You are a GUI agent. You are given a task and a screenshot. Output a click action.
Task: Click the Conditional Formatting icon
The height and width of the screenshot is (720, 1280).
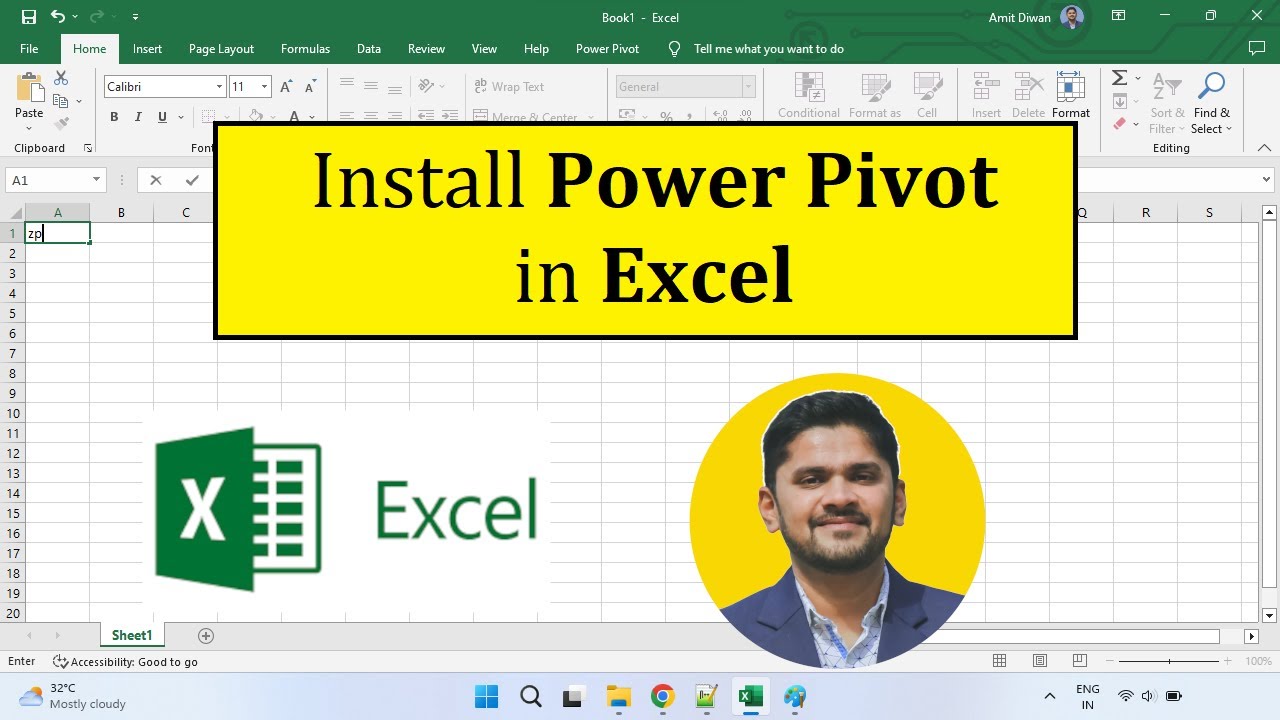point(808,88)
